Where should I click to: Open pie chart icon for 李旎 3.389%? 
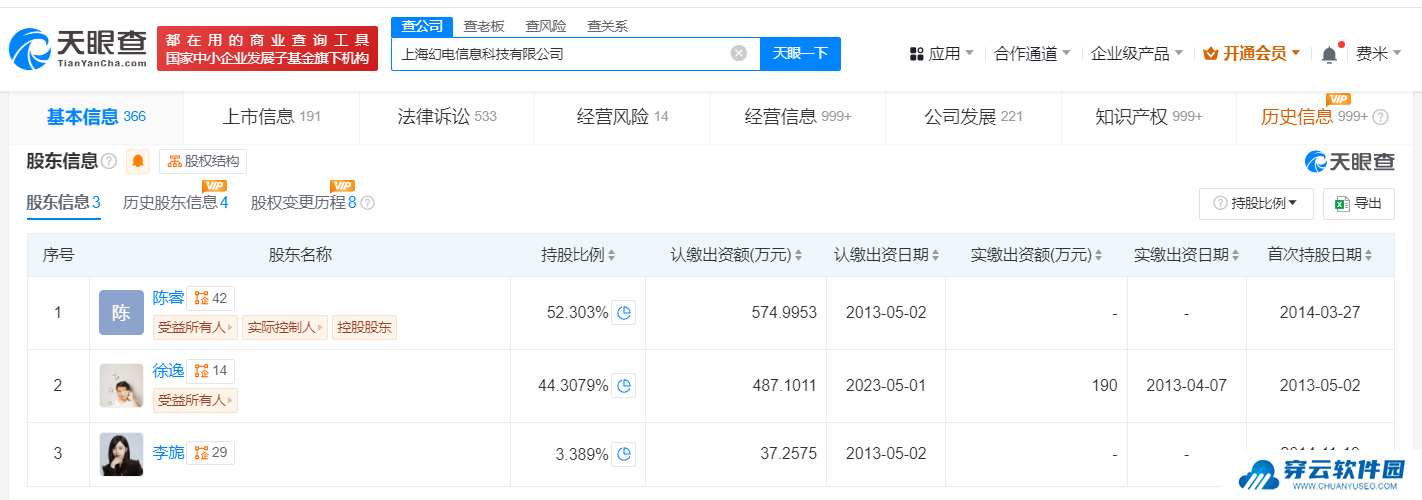pos(624,454)
